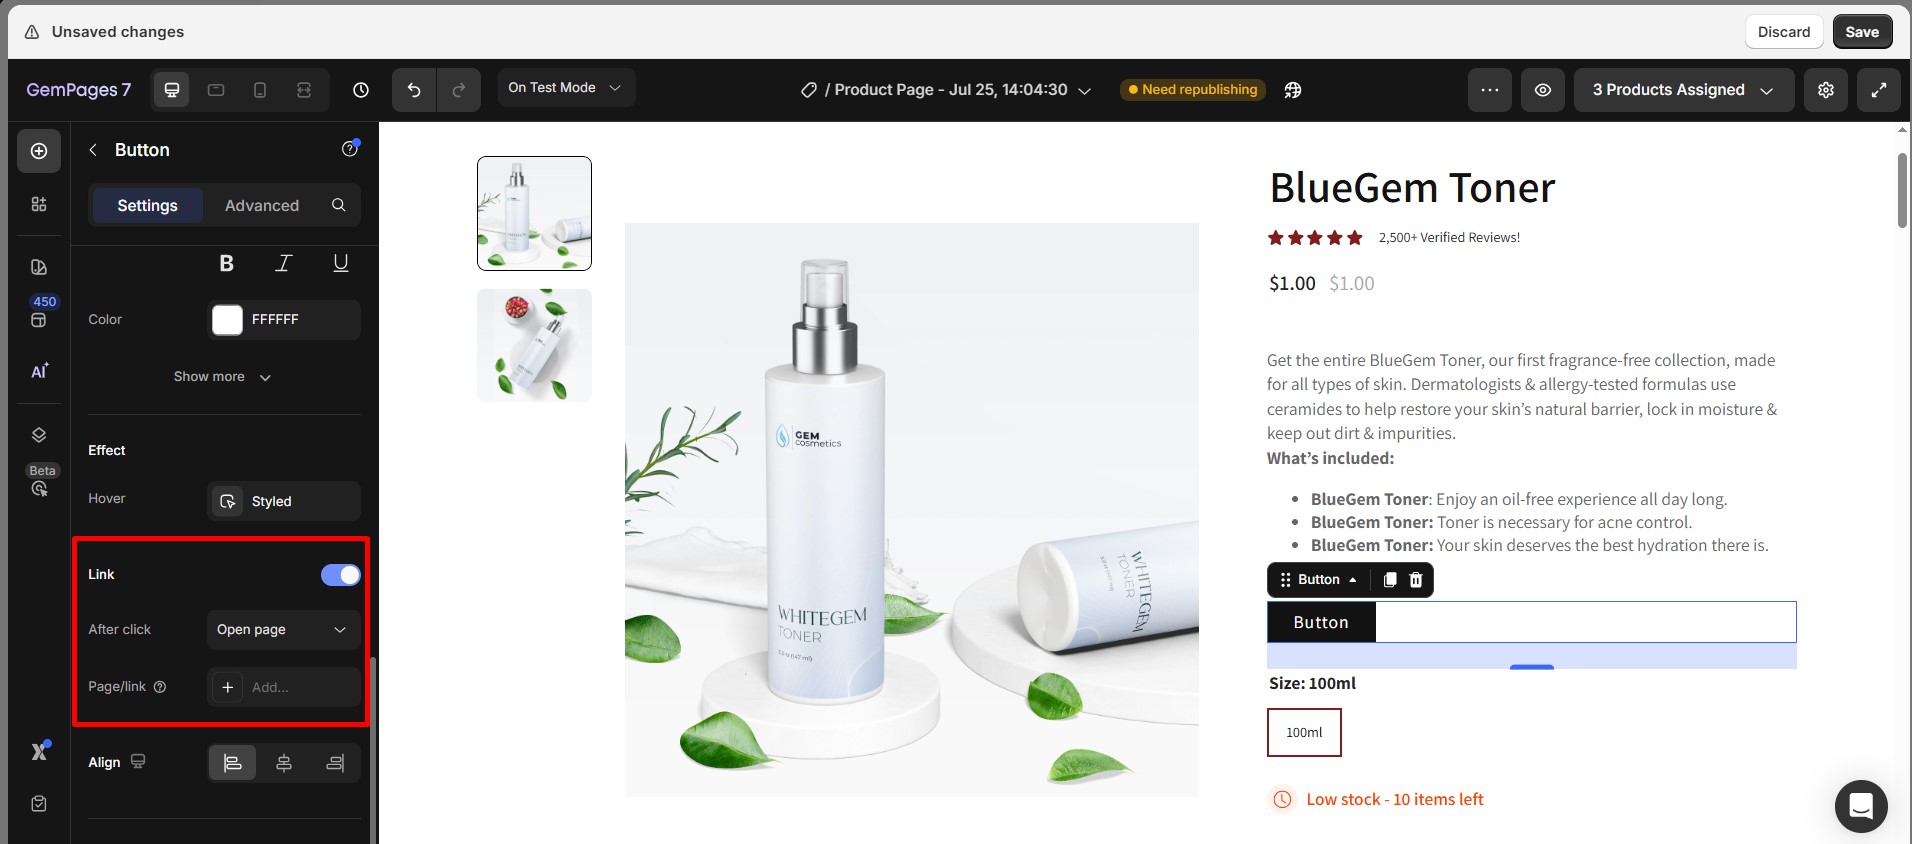The height and width of the screenshot is (844, 1912).
Task: Open the On Test Mode menu
Action: coord(566,88)
